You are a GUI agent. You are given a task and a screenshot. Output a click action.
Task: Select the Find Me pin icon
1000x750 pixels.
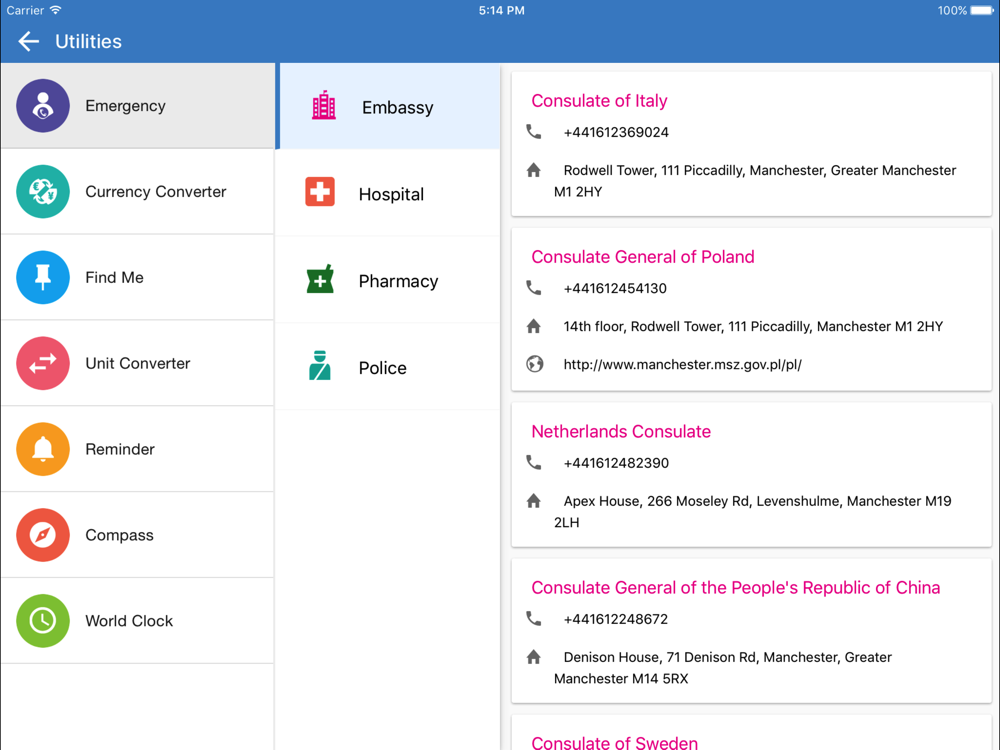tap(43, 277)
